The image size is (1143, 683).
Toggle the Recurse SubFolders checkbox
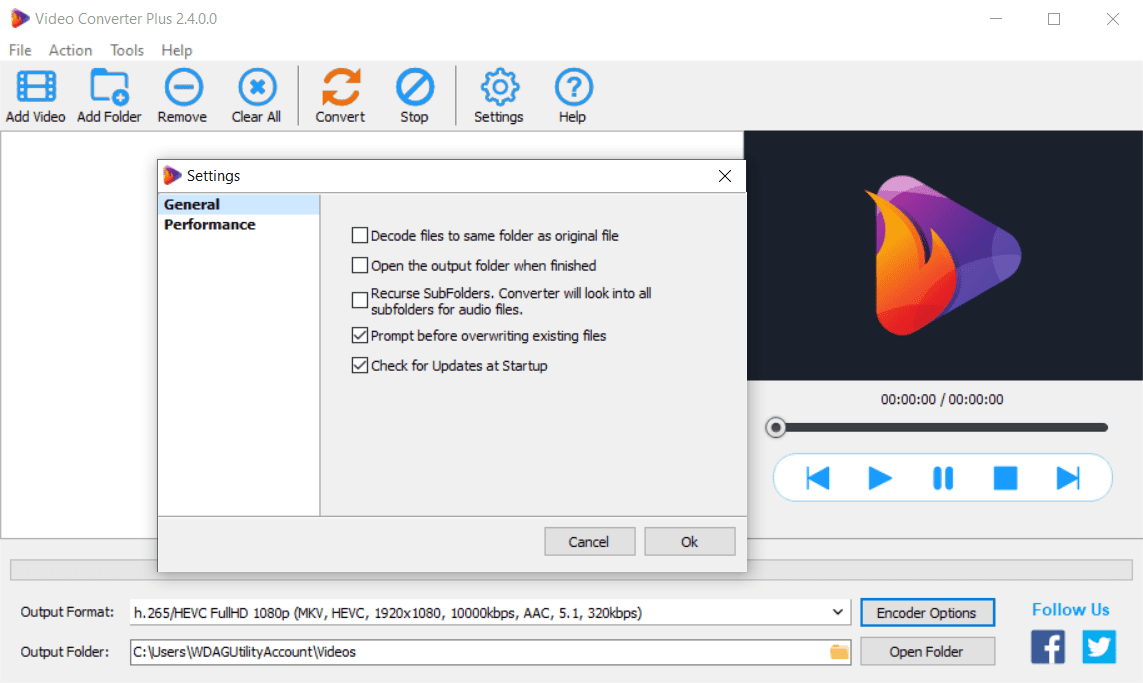tap(359, 300)
